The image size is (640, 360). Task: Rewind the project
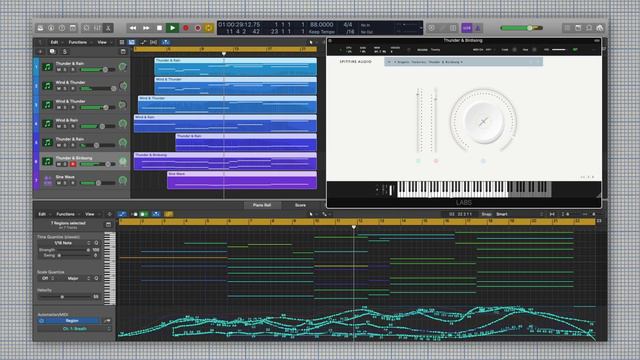[x=133, y=28]
